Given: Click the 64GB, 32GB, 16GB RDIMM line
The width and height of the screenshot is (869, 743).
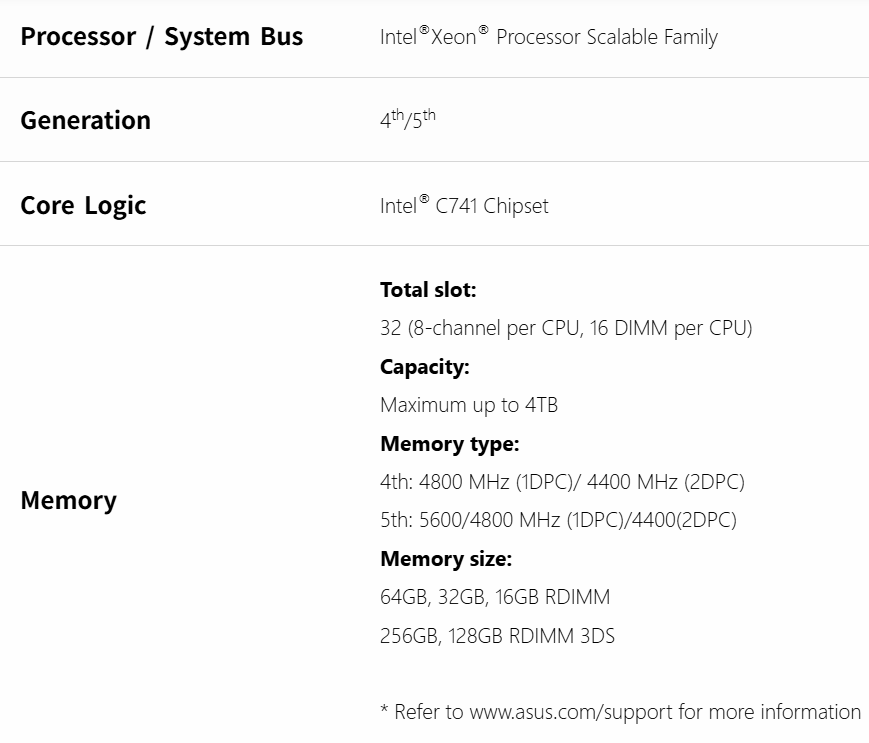Looking at the screenshot, I should click(495, 597).
